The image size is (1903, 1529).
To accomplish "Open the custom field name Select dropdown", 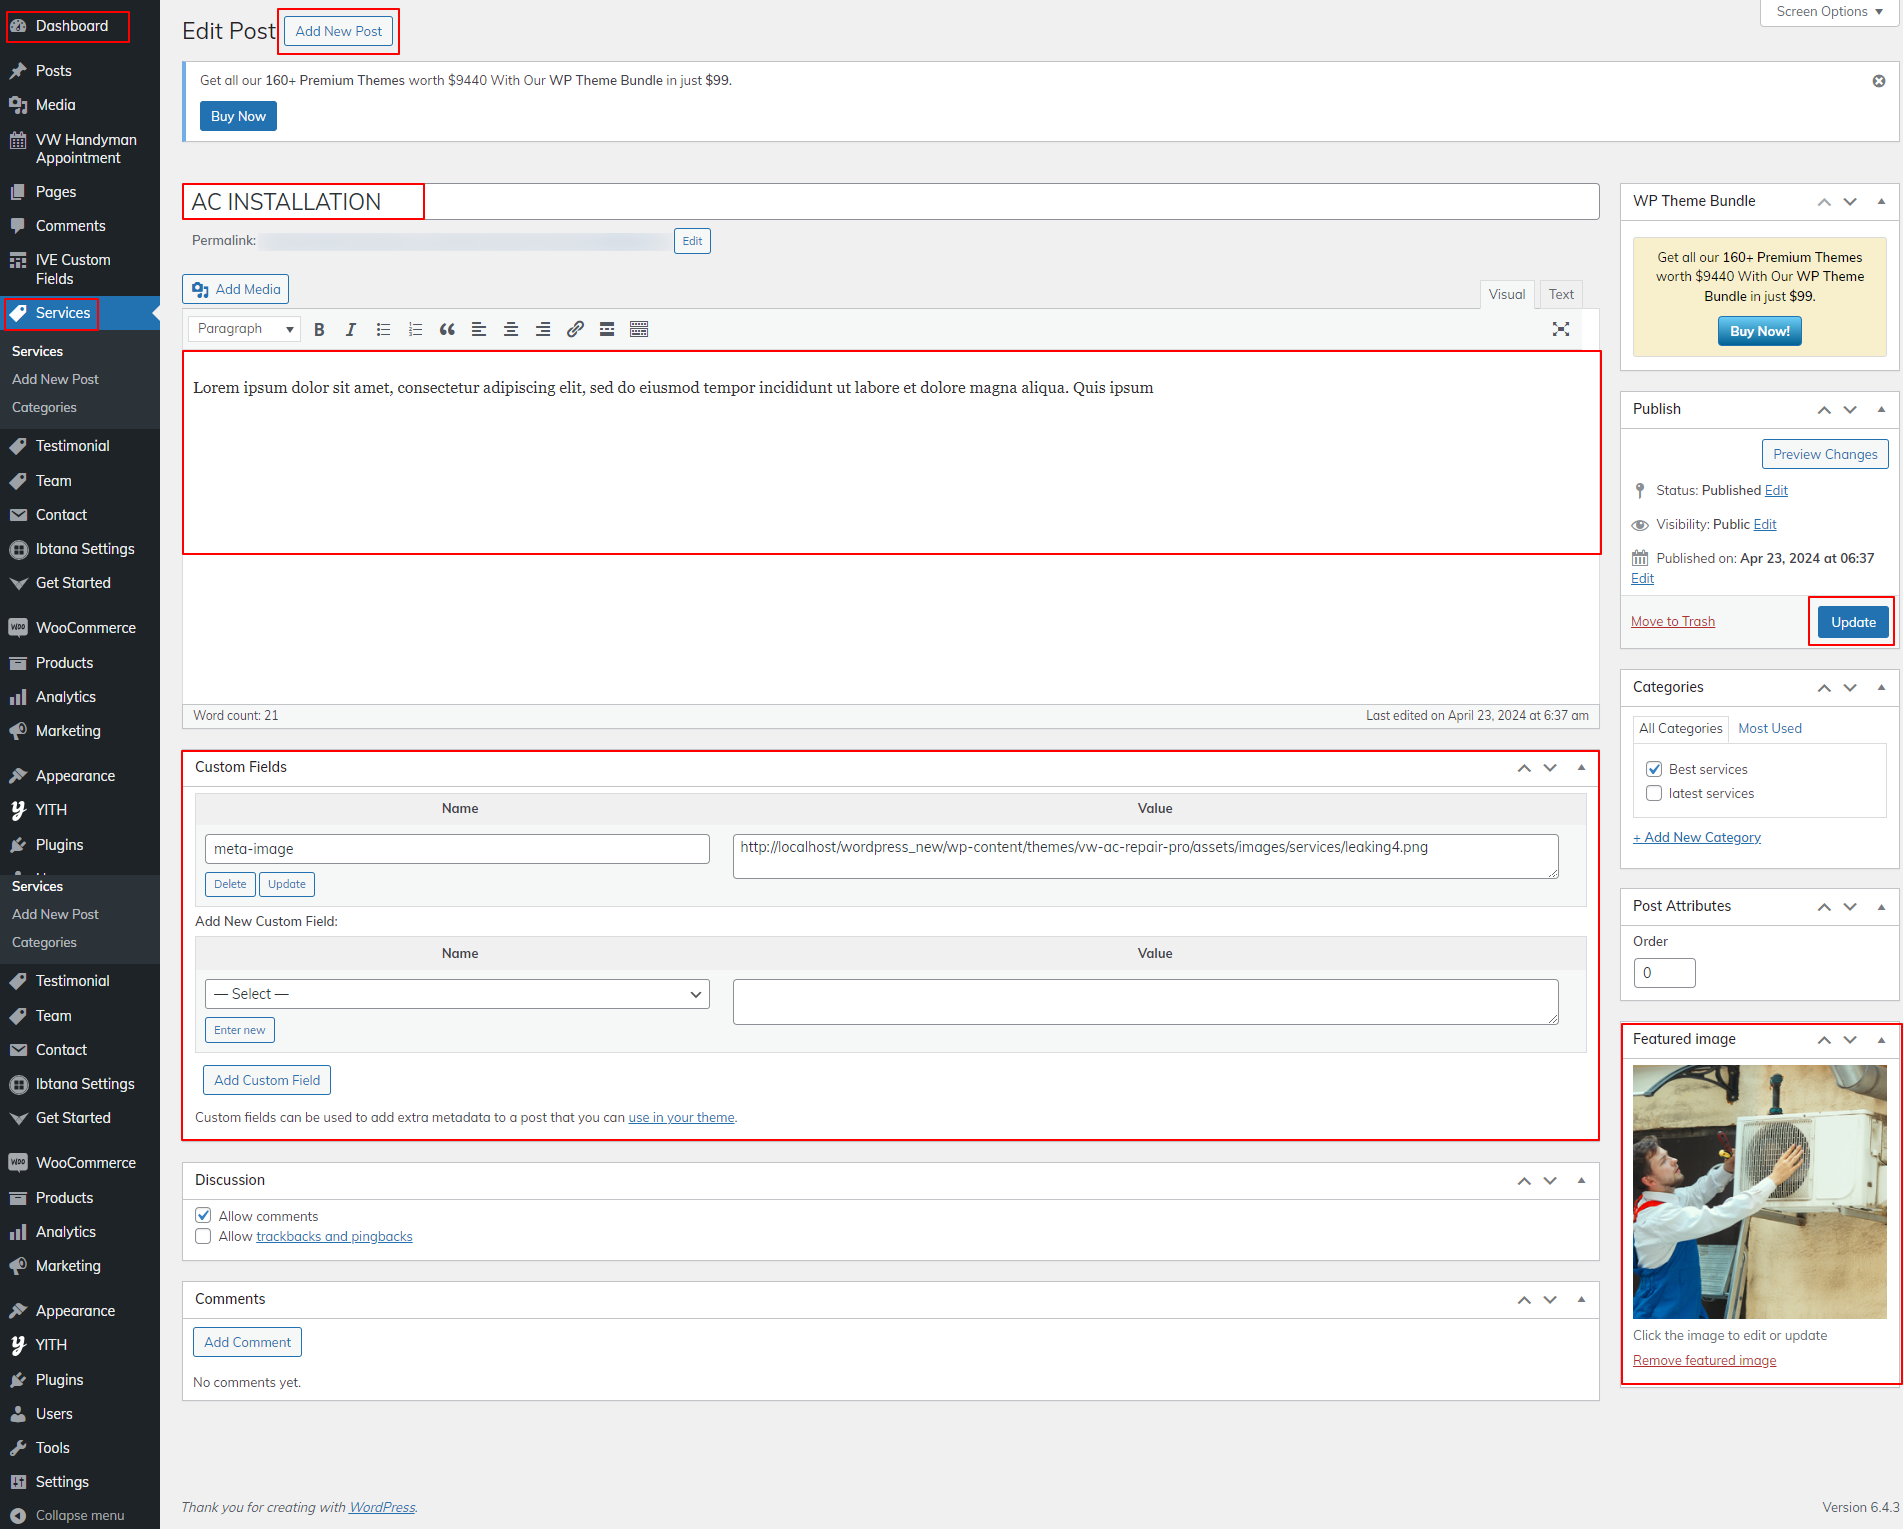I will (457, 994).
